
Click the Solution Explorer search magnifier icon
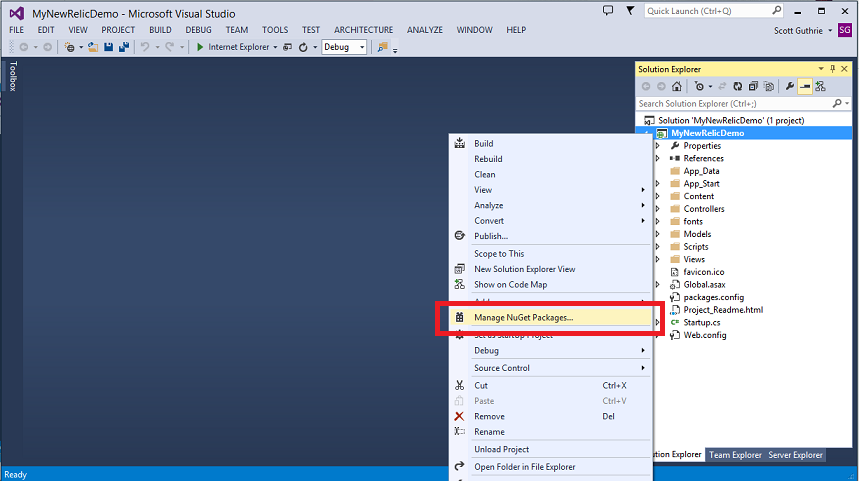837,104
